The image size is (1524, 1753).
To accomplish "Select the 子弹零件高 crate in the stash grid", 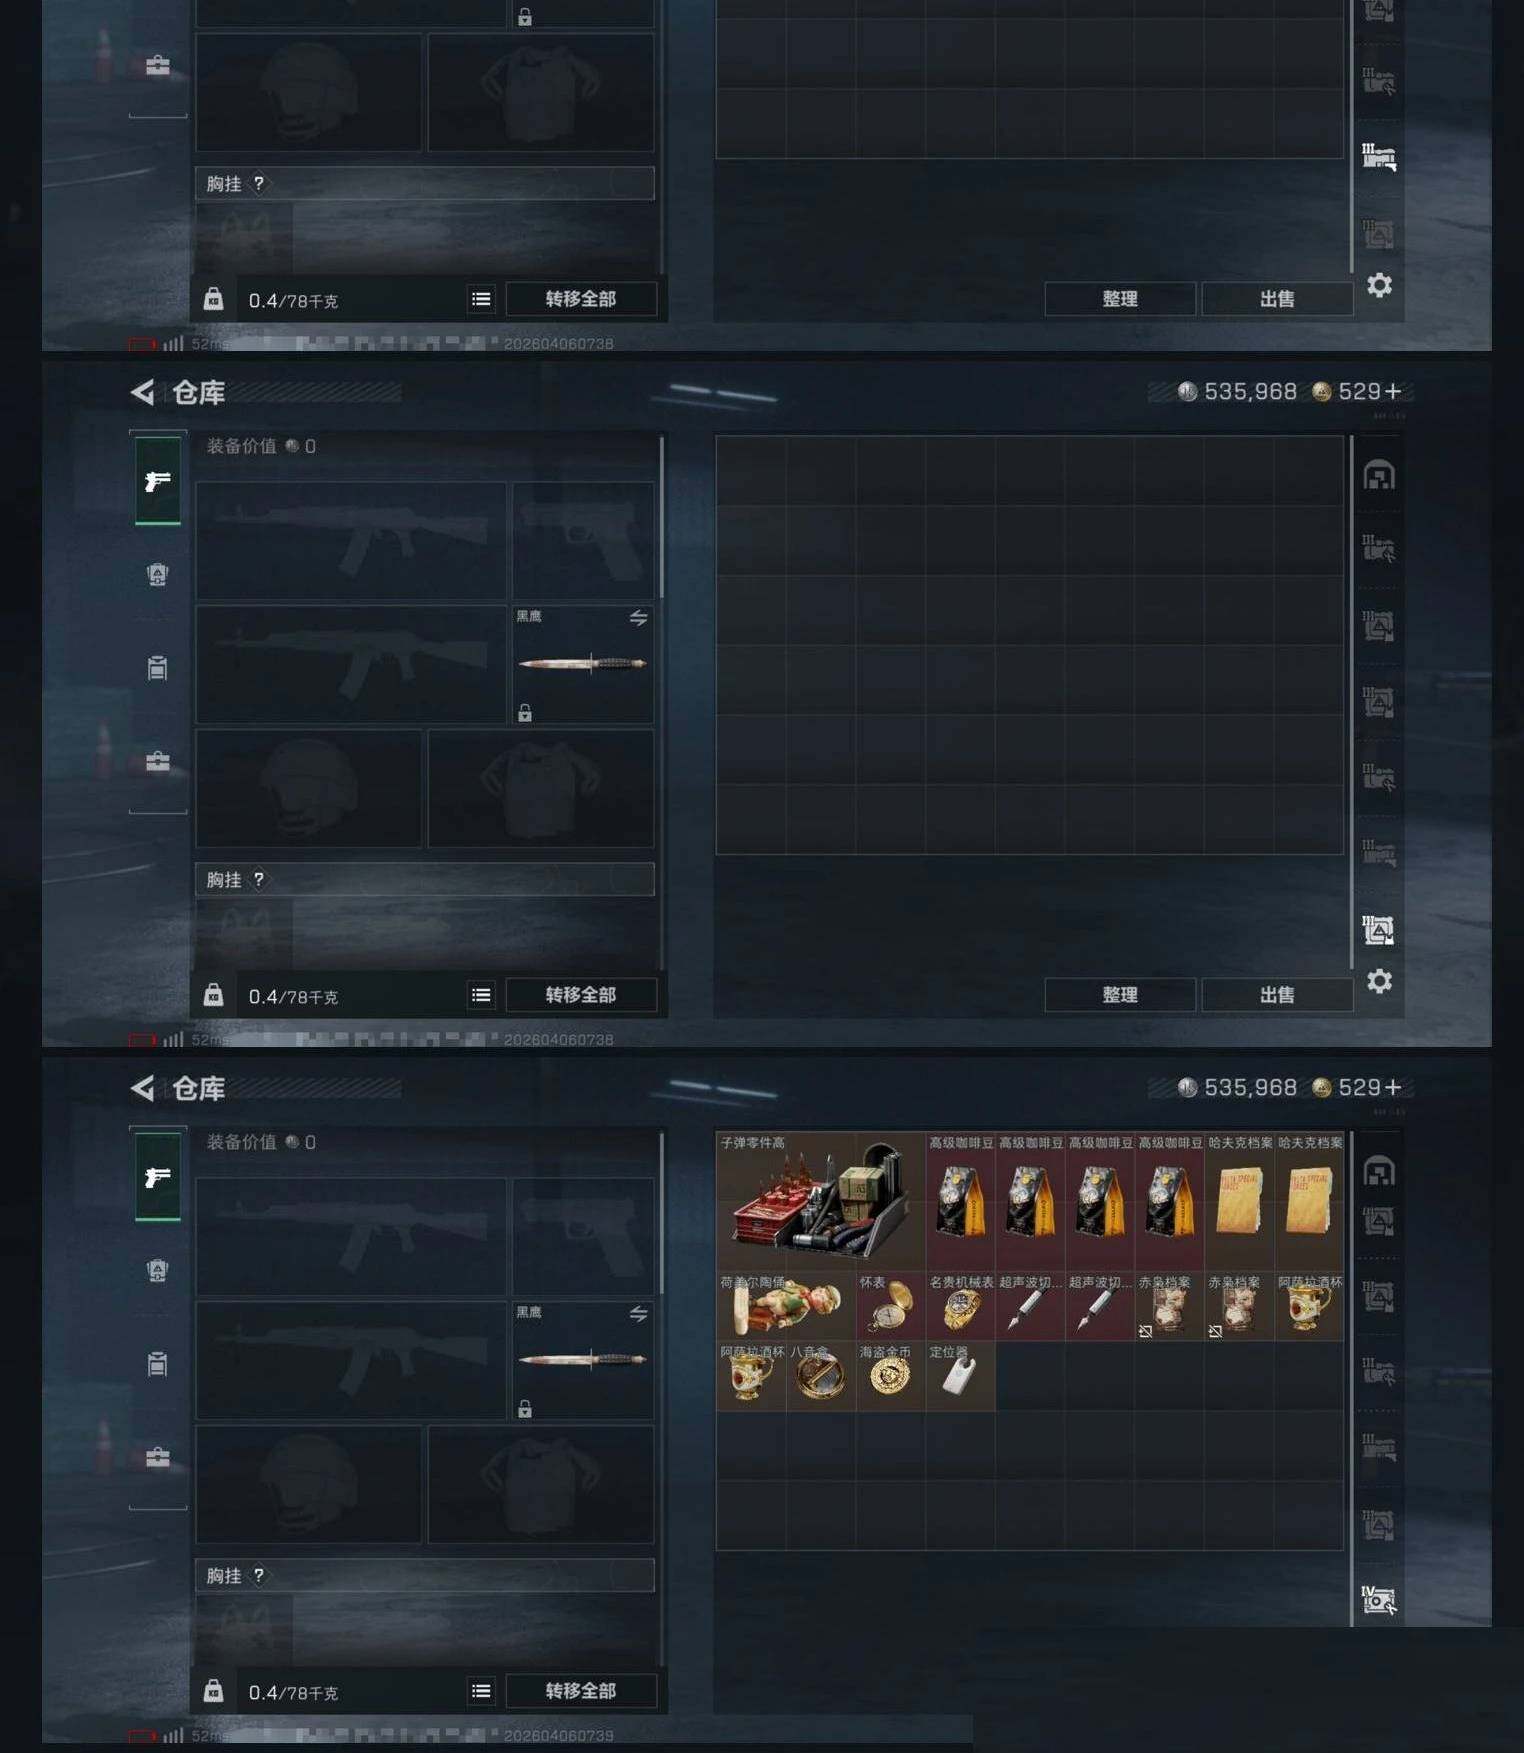I will coord(820,1201).
